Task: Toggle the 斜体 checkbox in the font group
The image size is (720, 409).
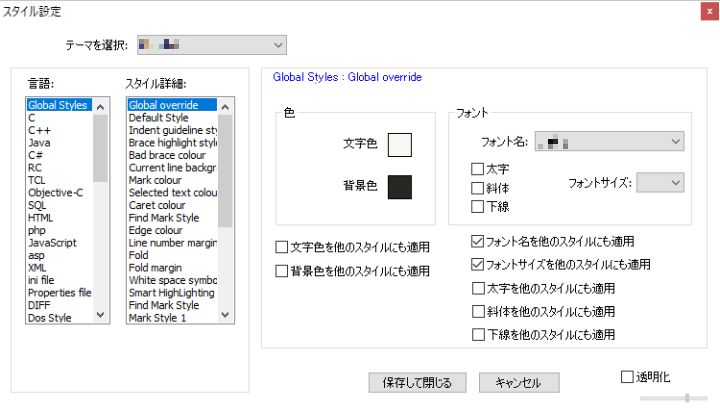Action: pos(477,187)
